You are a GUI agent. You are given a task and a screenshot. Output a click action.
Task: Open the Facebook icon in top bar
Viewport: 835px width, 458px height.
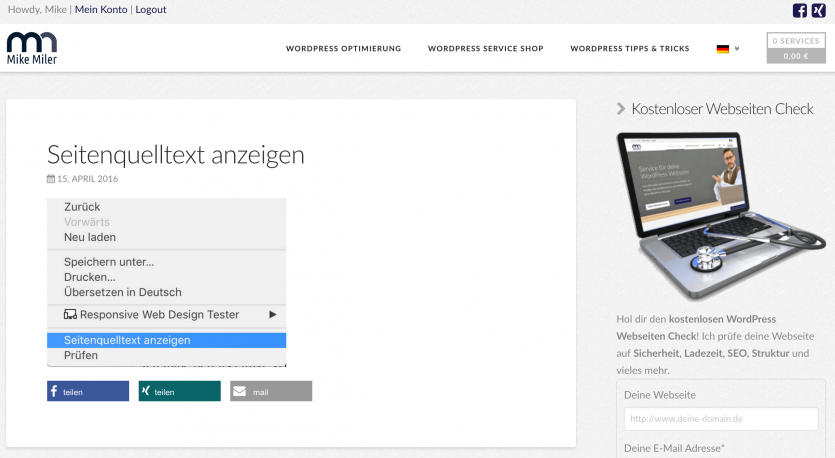pyautogui.click(x=799, y=10)
